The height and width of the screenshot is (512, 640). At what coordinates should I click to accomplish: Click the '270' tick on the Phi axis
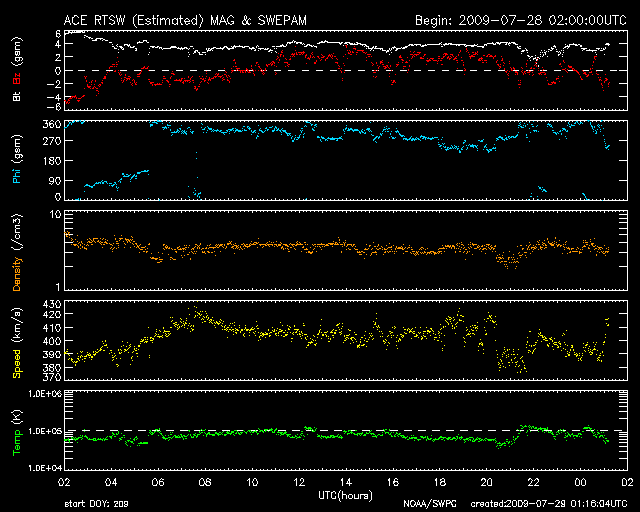point(52,141)
